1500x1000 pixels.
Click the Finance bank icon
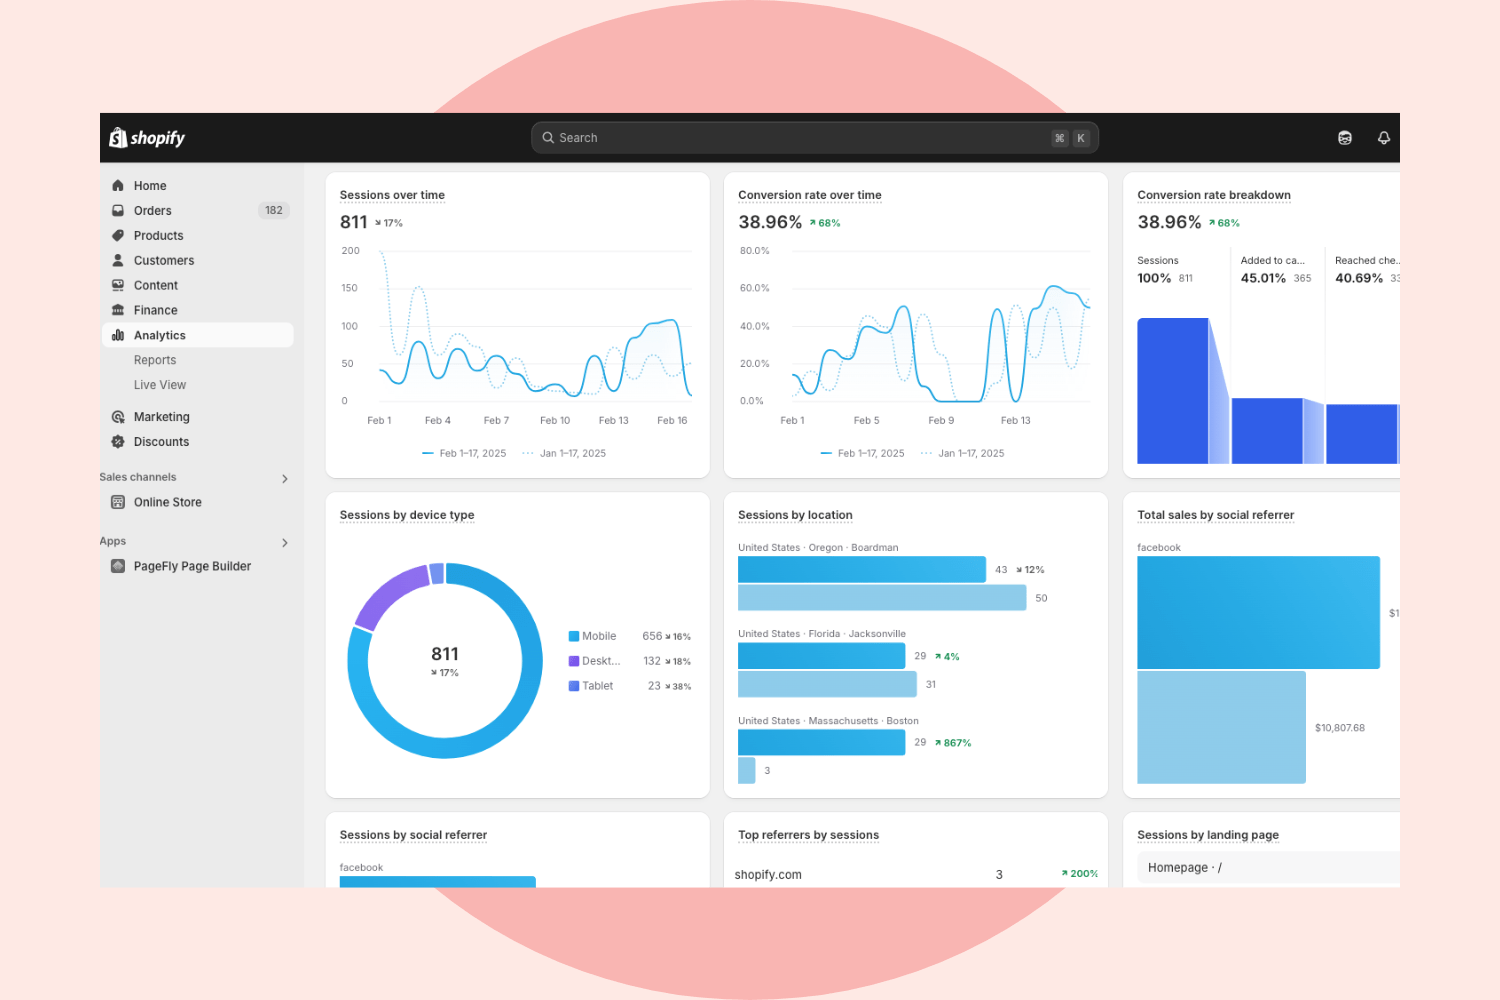pos(118,310)
